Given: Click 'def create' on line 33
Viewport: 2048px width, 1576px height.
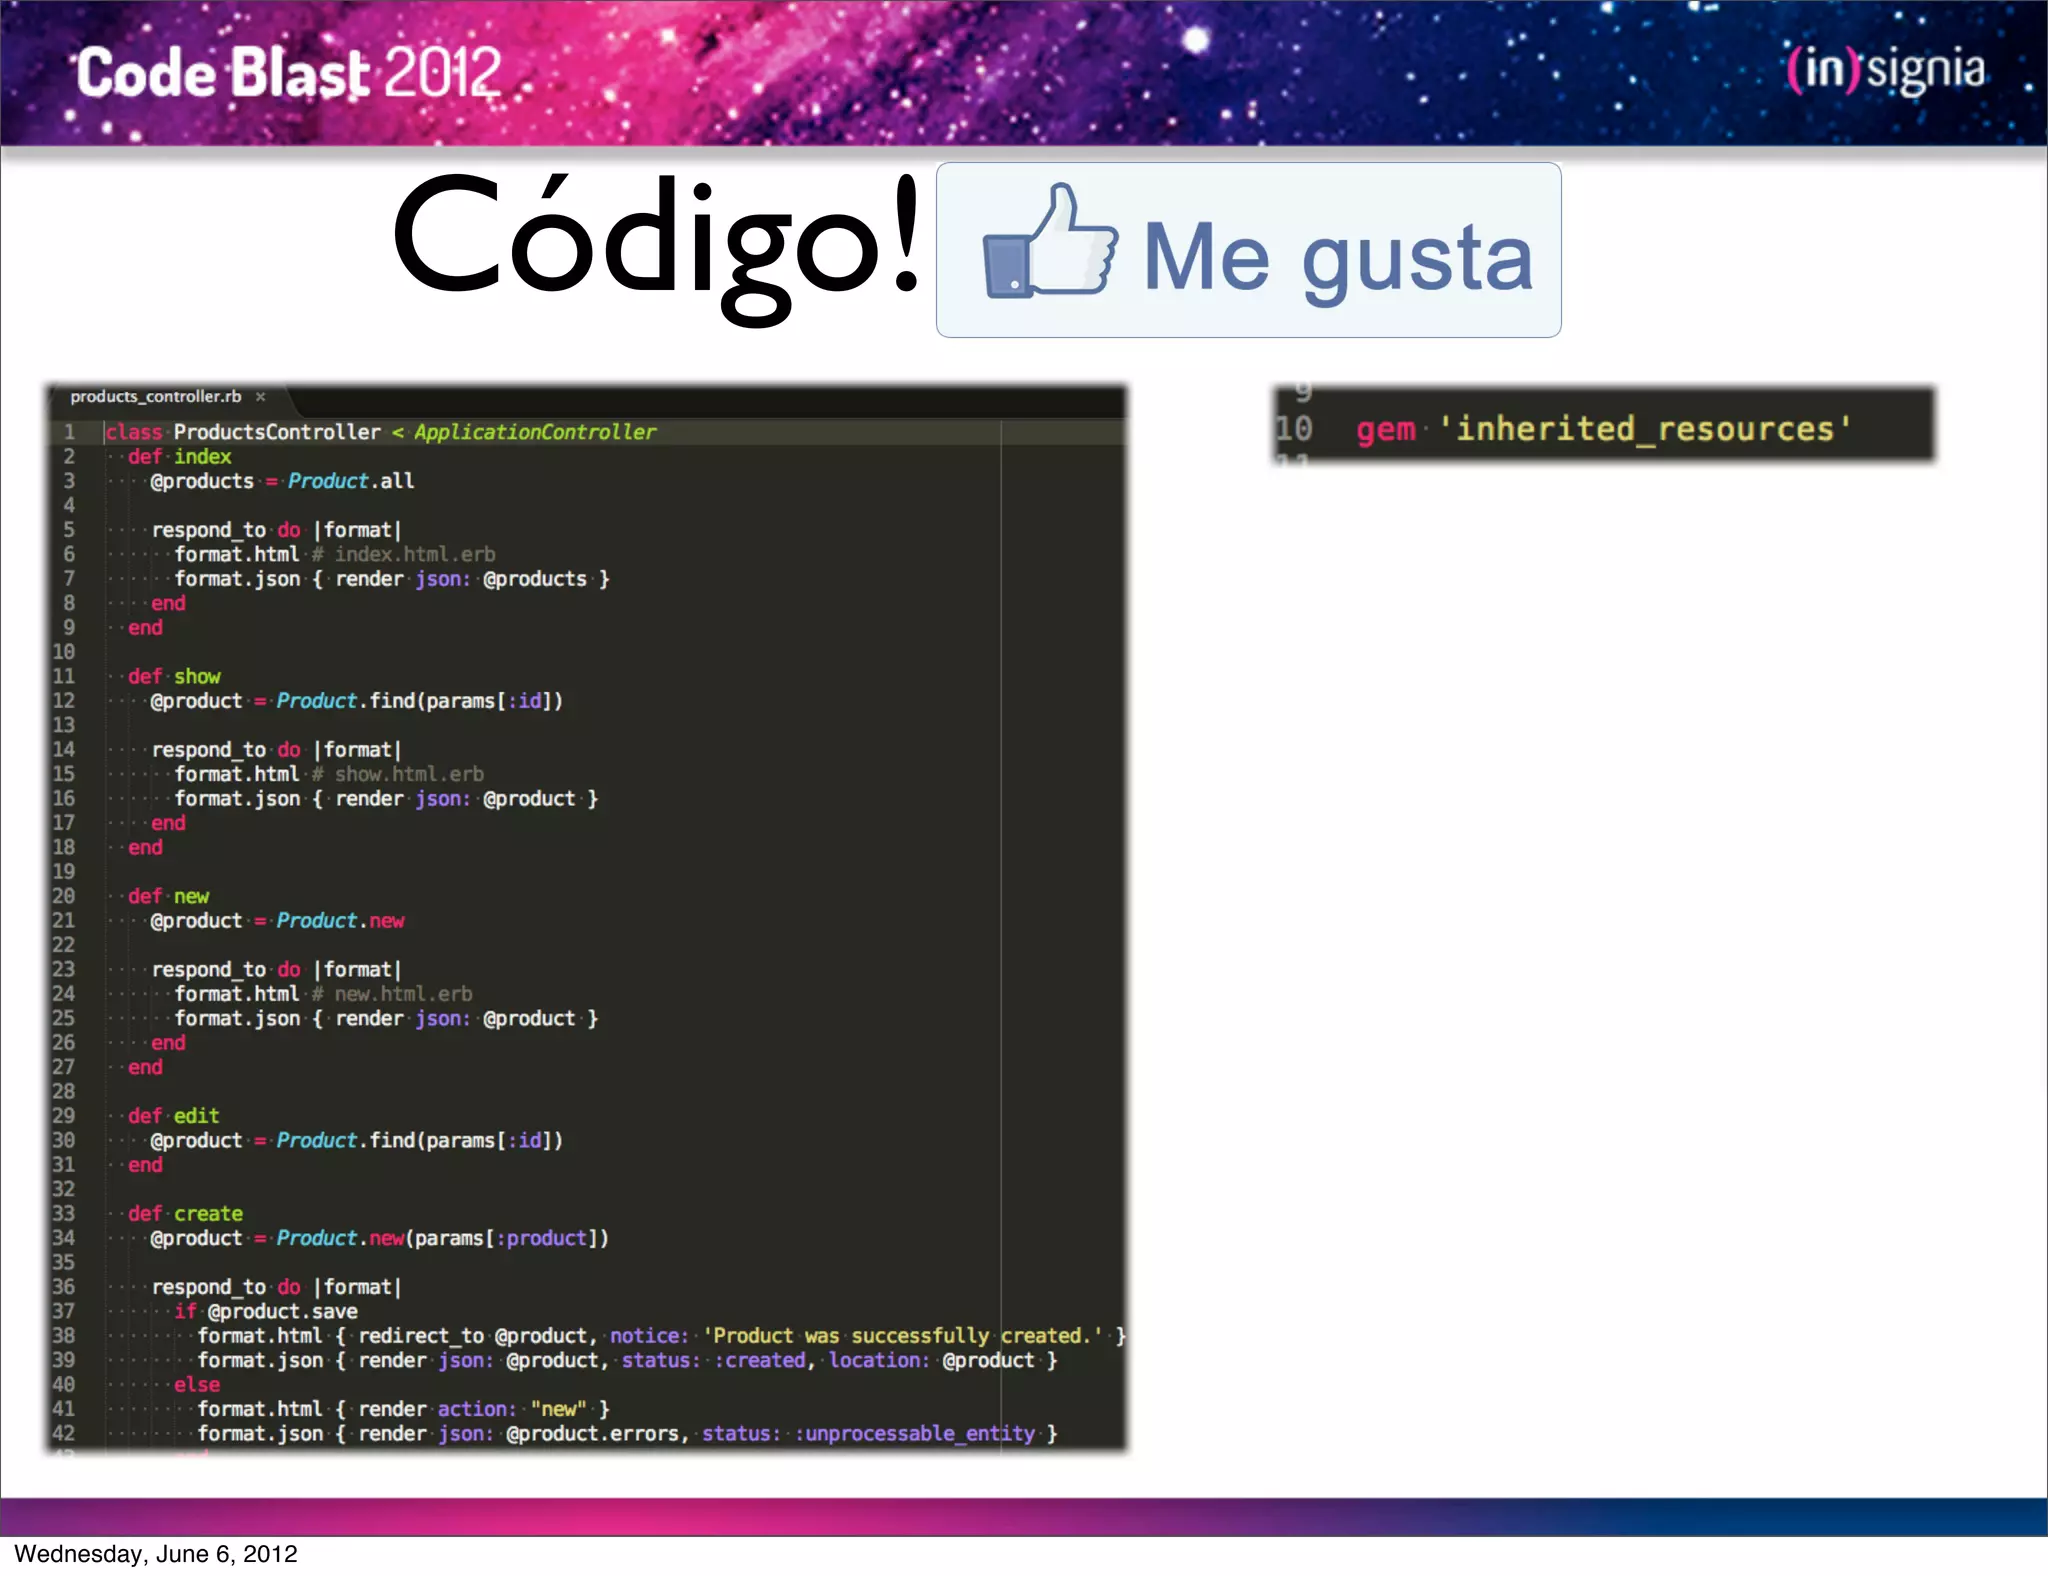Looking at the screenshot, I should (x=186, y=1214).
